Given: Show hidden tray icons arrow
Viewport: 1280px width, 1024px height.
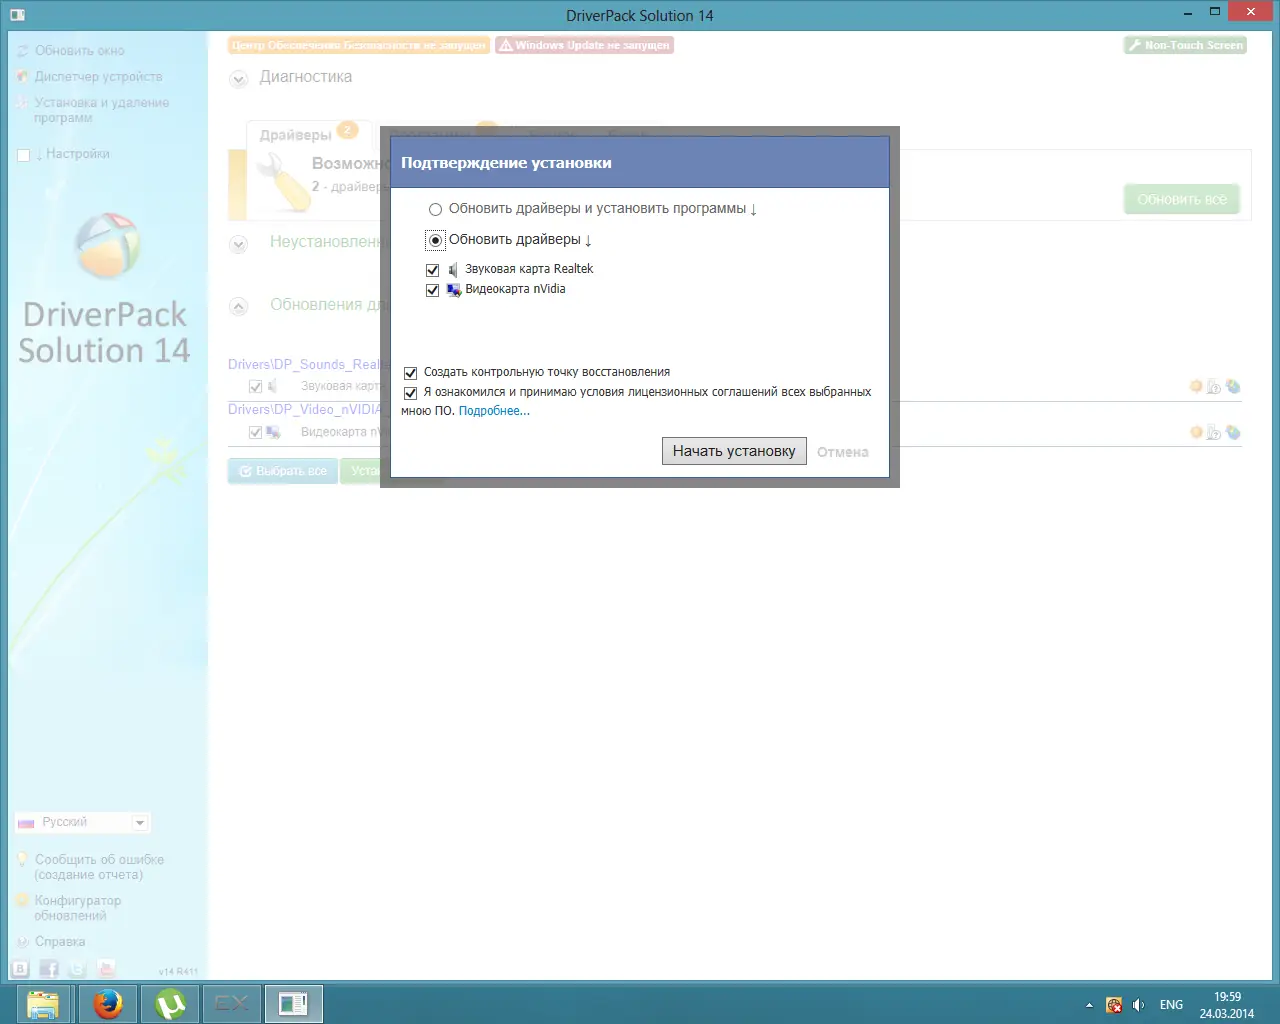Looking at the screenshot, I should (1089, 1005).
